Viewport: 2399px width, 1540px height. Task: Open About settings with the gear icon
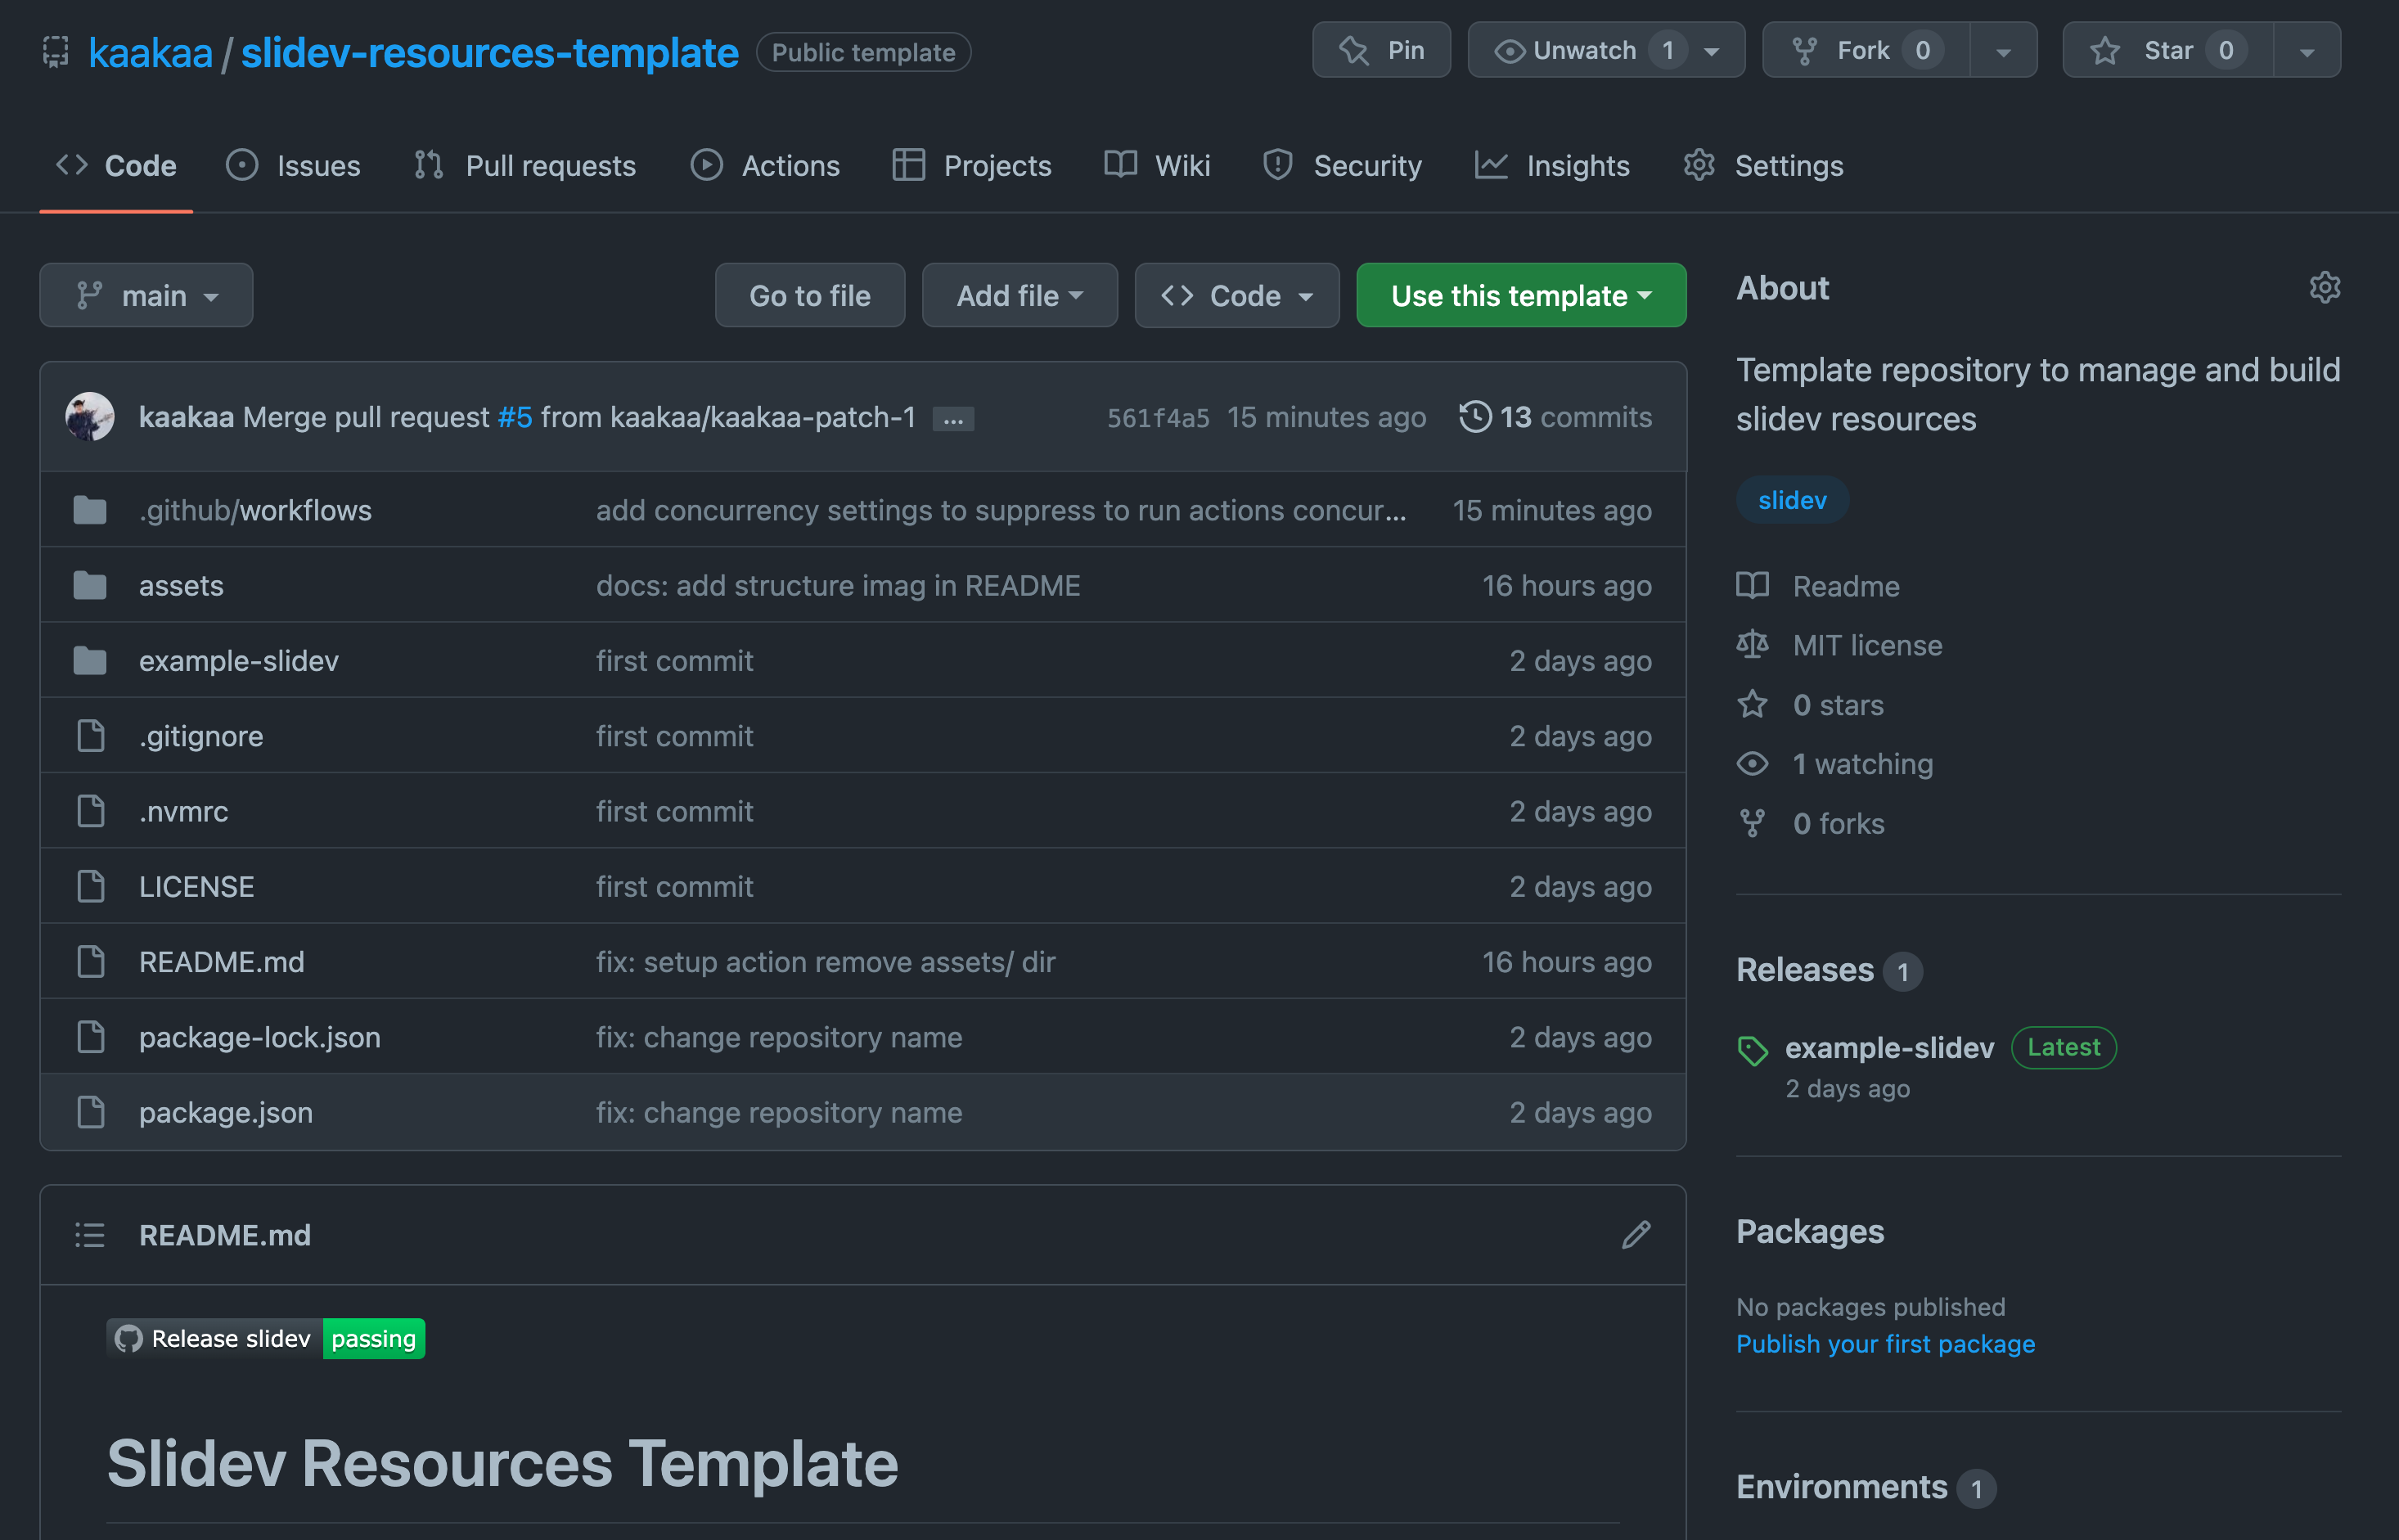coord(2324,288)
